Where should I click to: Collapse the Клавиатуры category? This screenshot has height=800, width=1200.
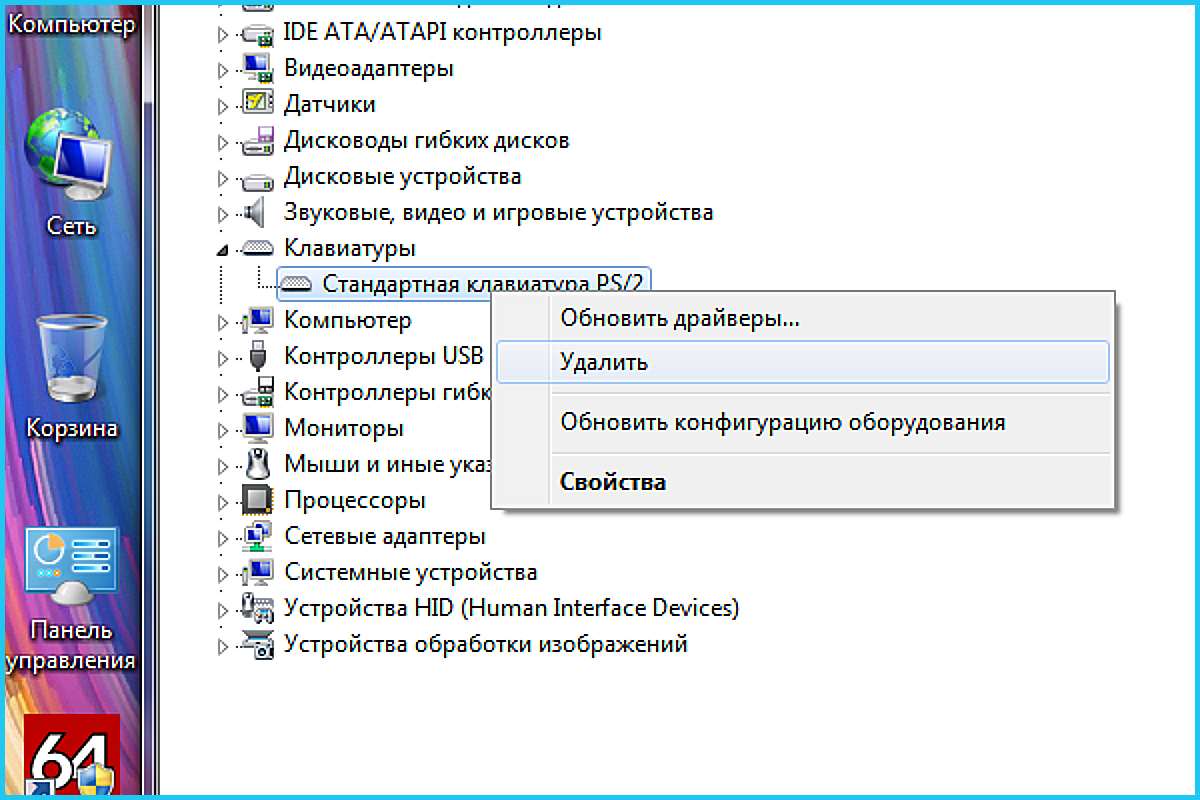coord(223,249)
